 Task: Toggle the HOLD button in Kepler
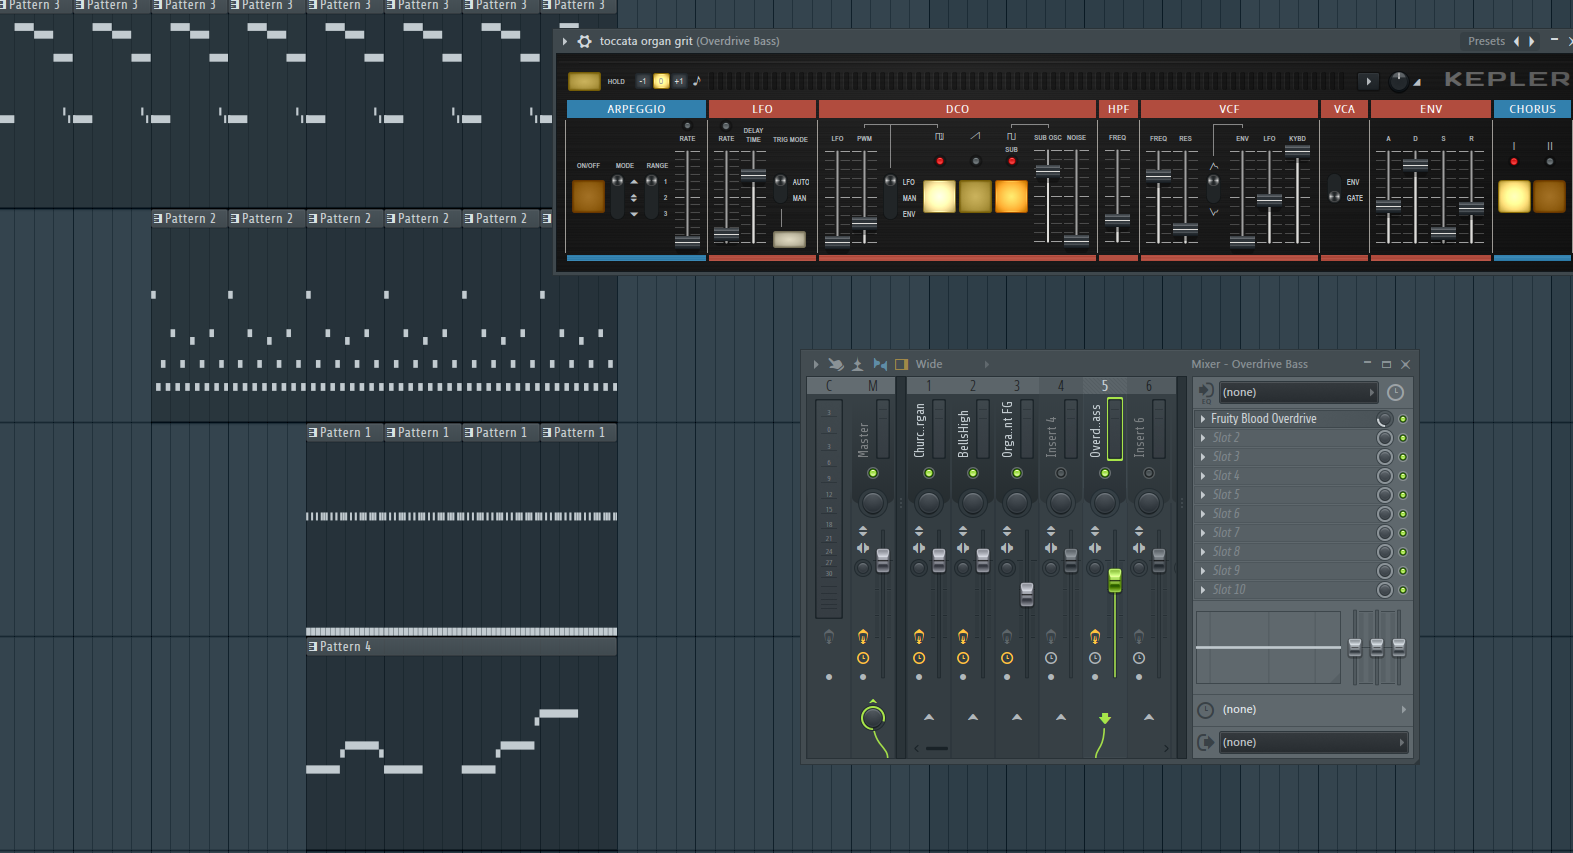click(x=585, y=81)
